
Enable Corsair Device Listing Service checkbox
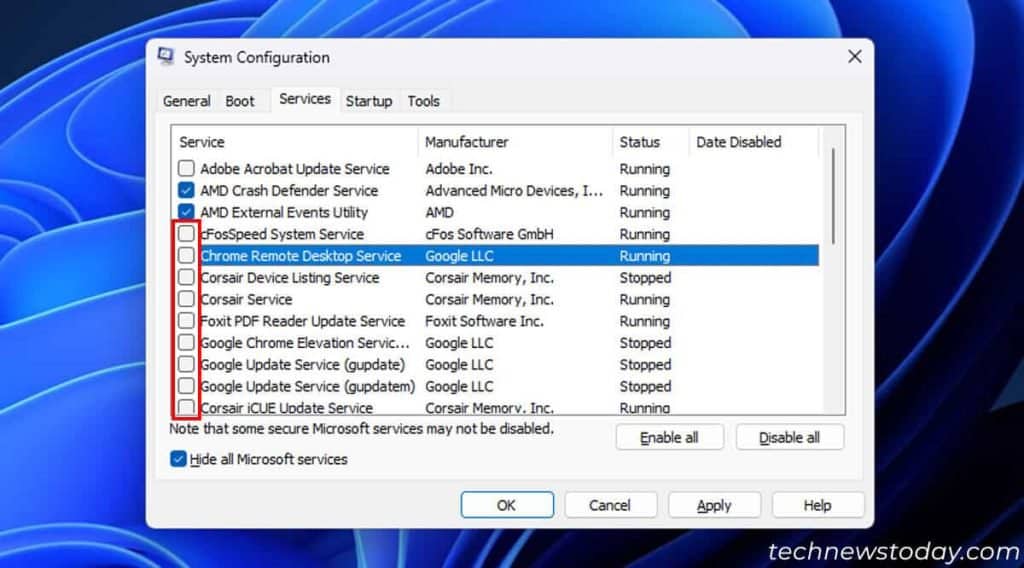[x=186, y=277]
